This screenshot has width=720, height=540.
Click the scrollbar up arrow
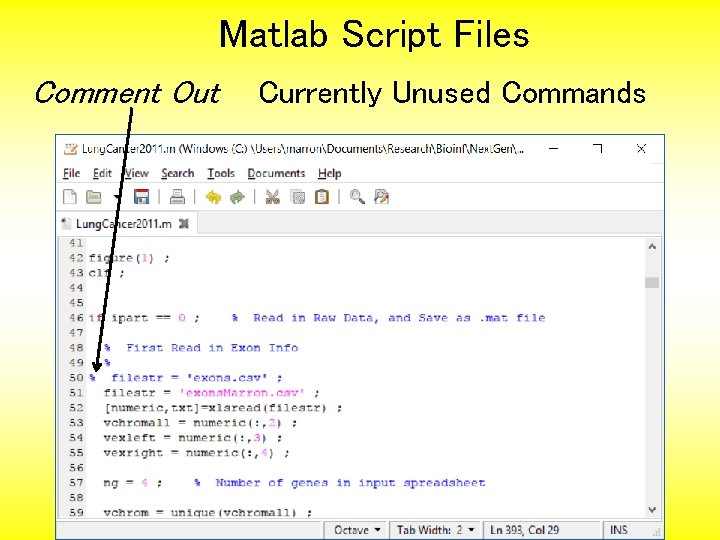[652, 247]
